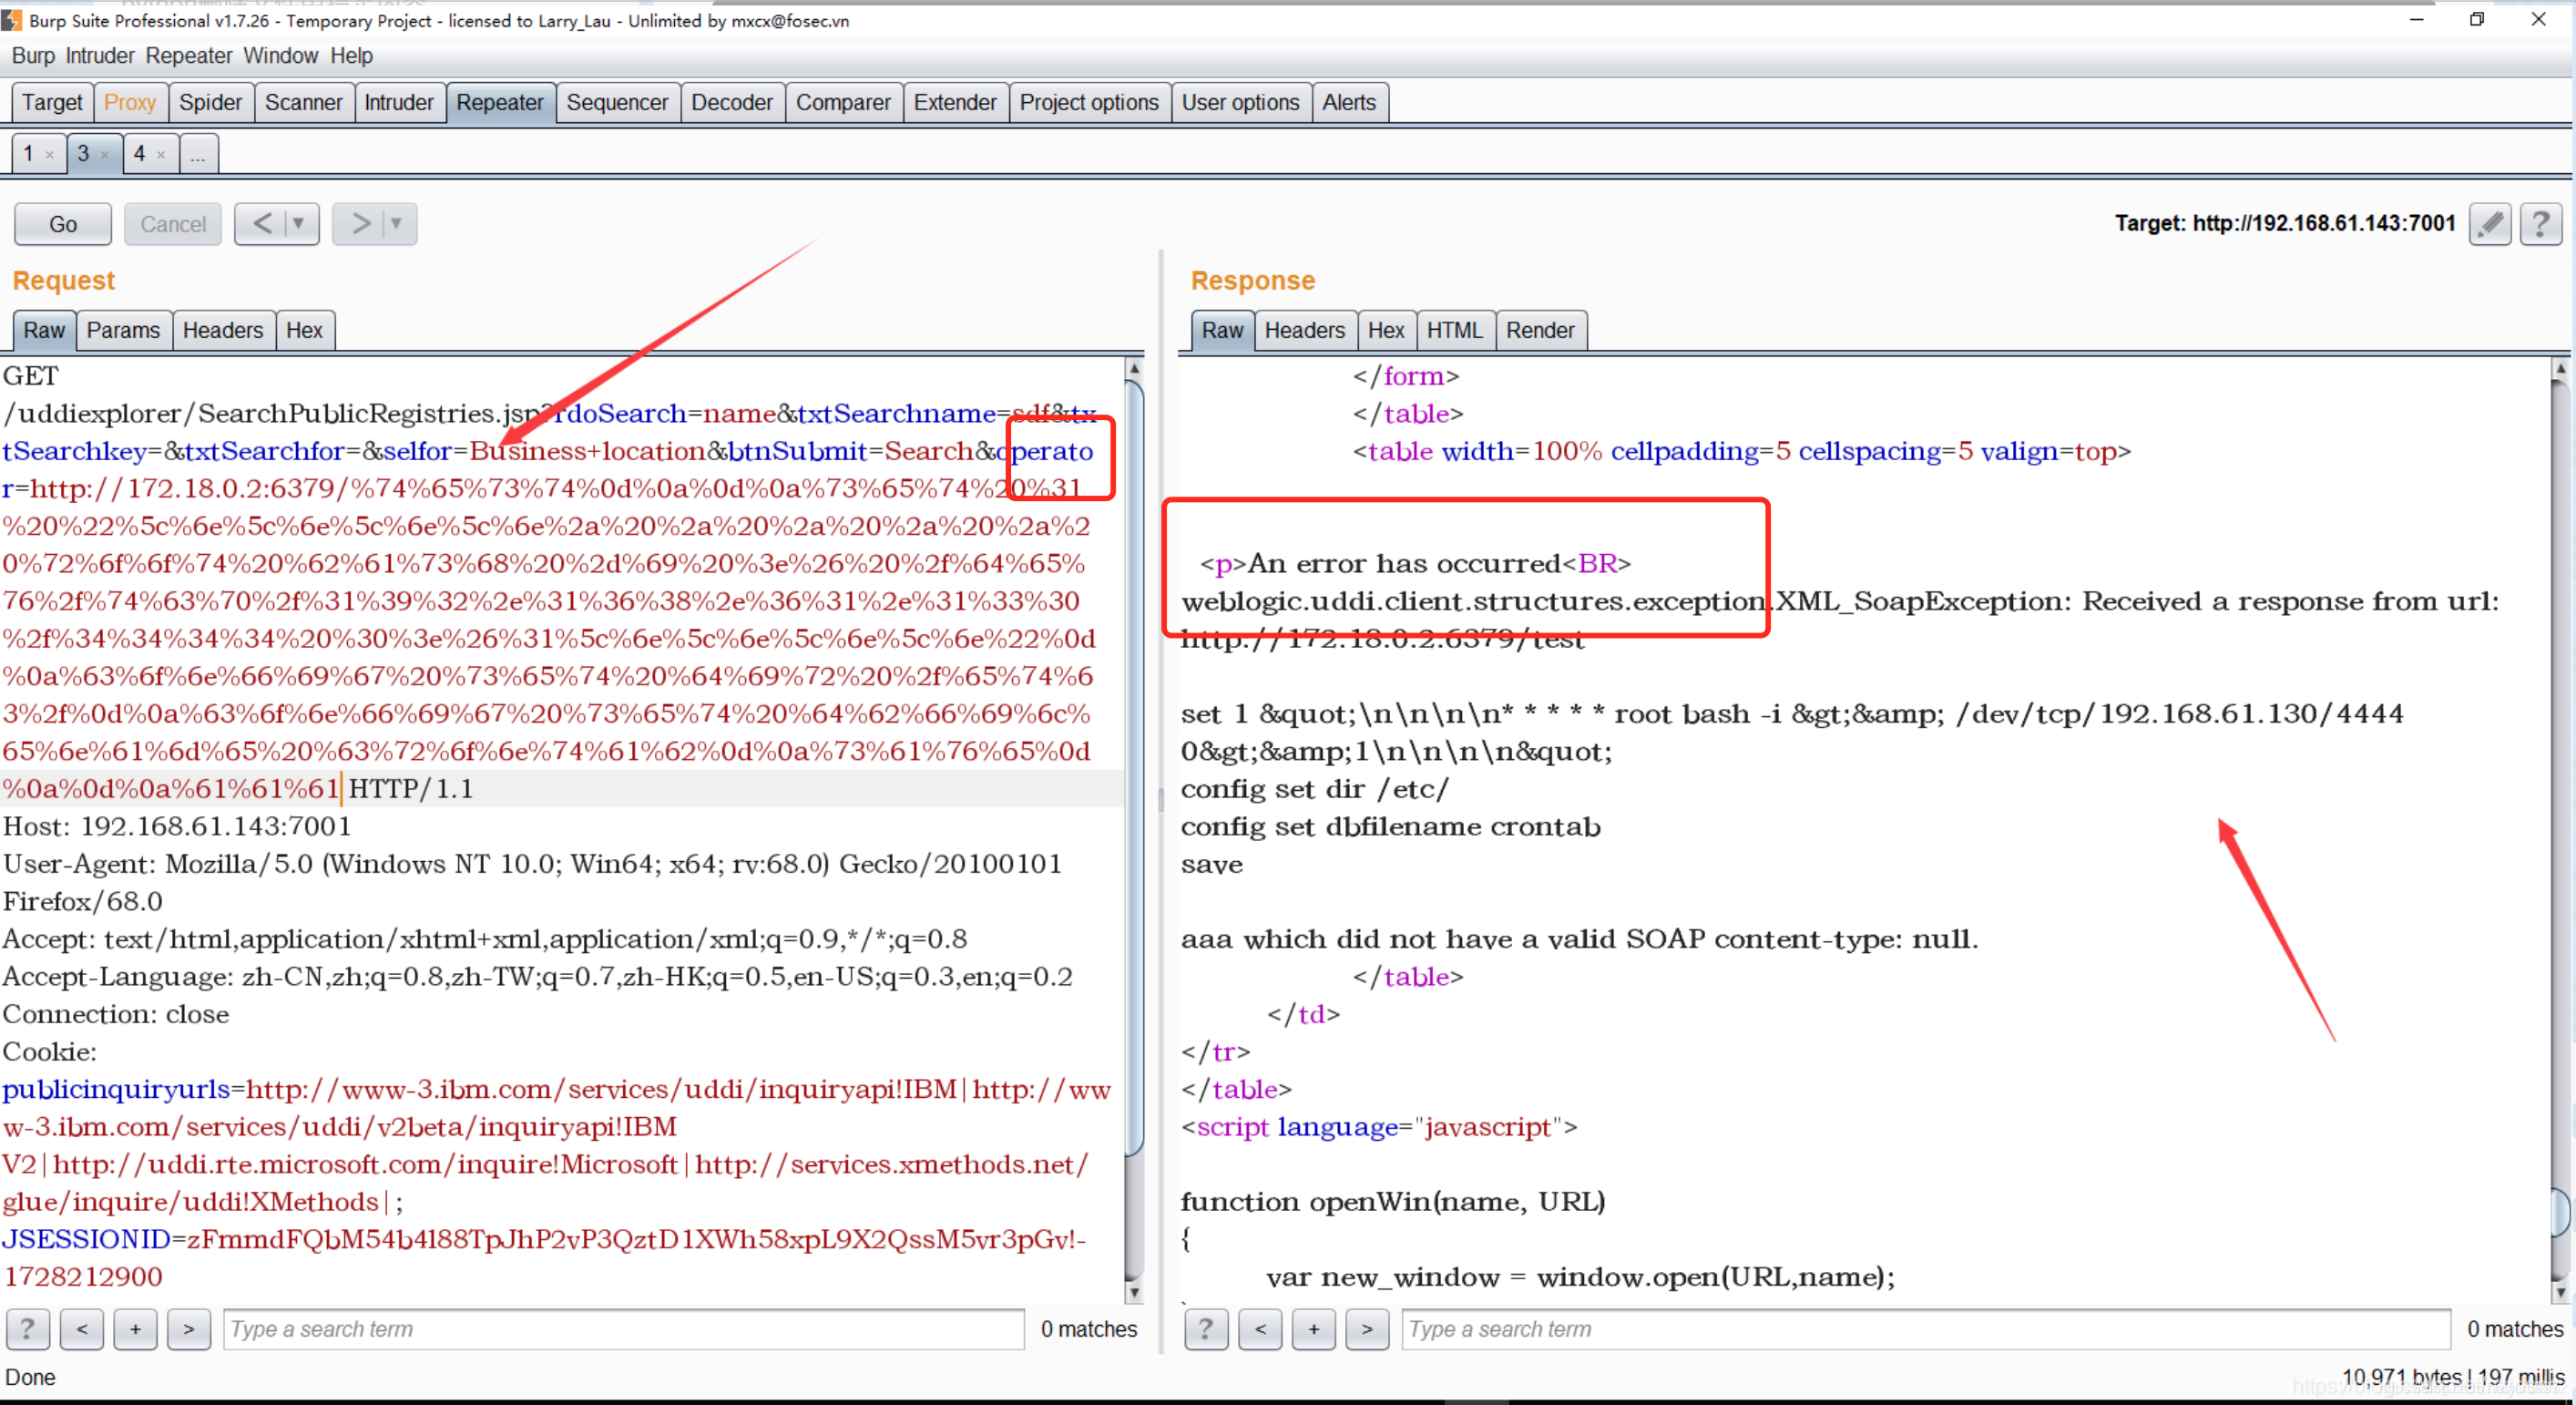2576x1405 pixels.
Task: Click 'config set dbfilename crontab' response line
Action: pyautogui.click(x=1390, y=826)
